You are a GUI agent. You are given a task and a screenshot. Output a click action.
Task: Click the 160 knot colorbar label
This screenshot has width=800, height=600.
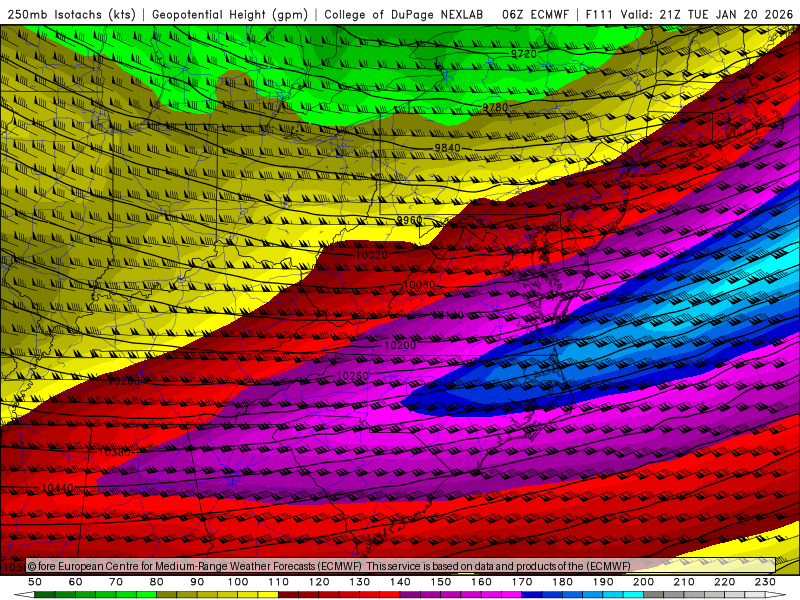[x=481, y=582]
